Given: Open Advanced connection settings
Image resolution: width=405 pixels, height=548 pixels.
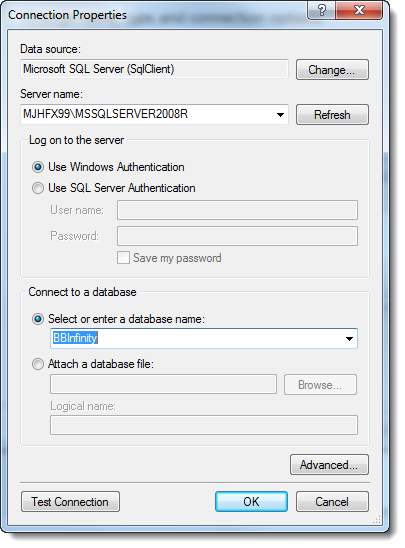Looking at the screenshot, I should pos(329,465).
